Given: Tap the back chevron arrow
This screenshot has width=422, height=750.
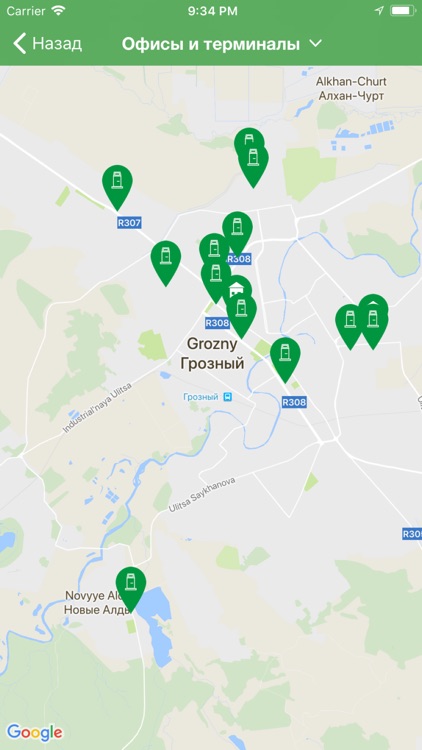Looking at the screenshot, I should point(19,44).
